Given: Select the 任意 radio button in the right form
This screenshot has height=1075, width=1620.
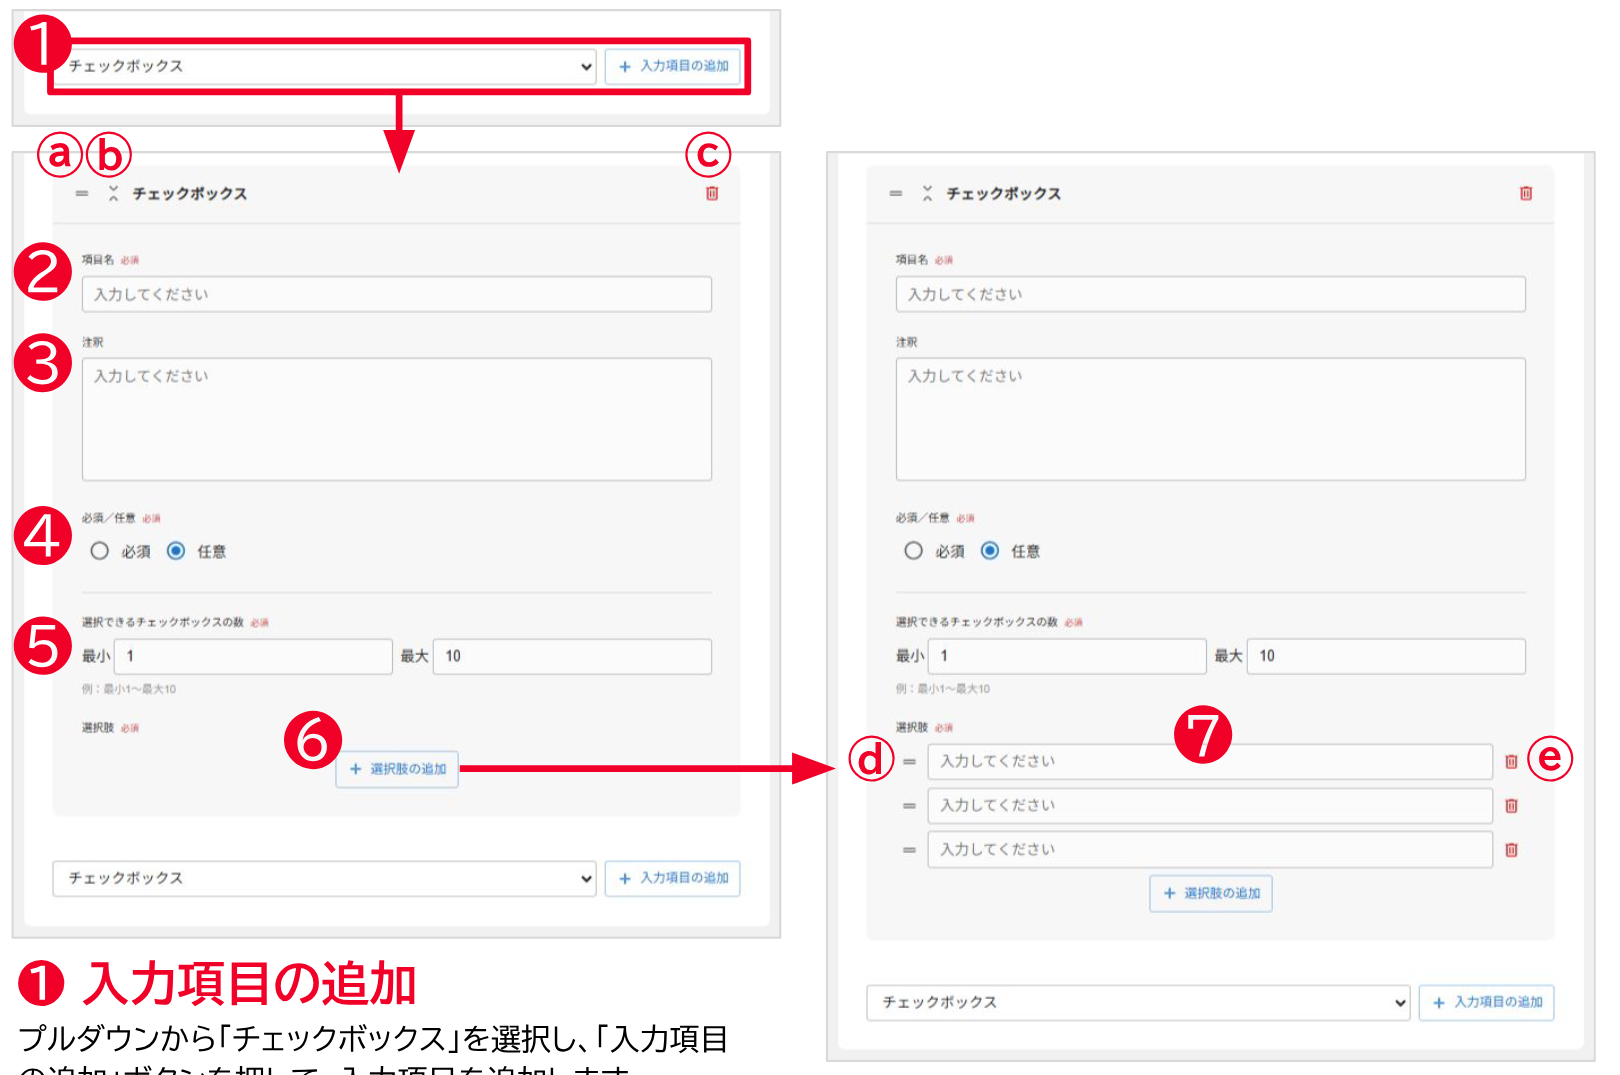Looking at the screenshot, I should (990, 551).
